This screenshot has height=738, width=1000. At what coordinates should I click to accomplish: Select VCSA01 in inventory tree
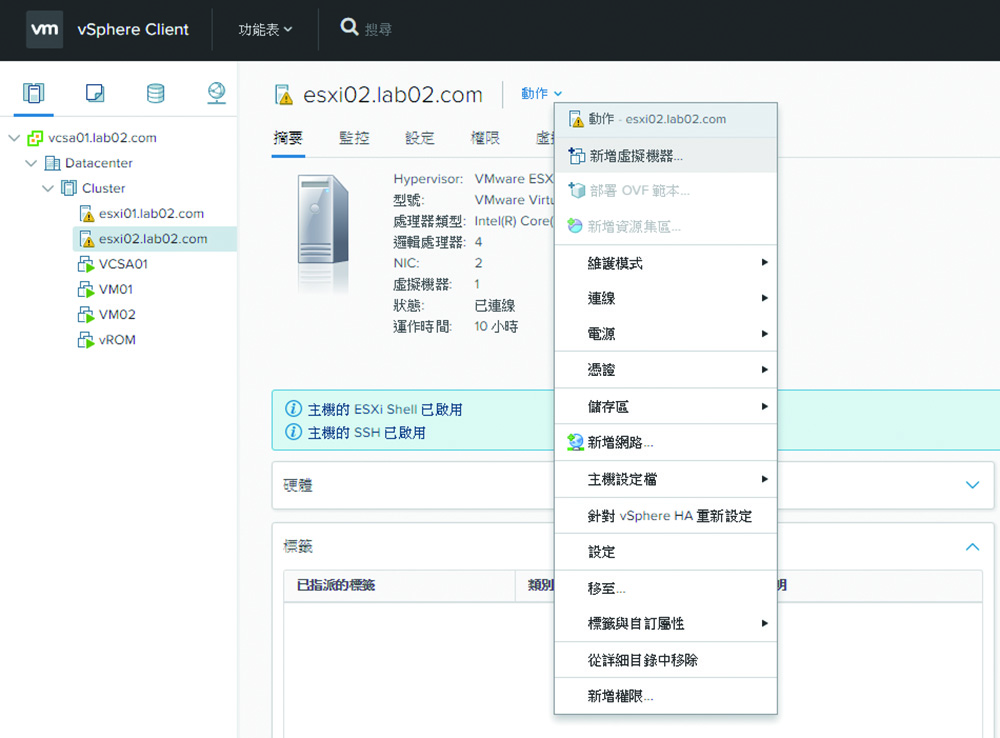tap(123, 264)
